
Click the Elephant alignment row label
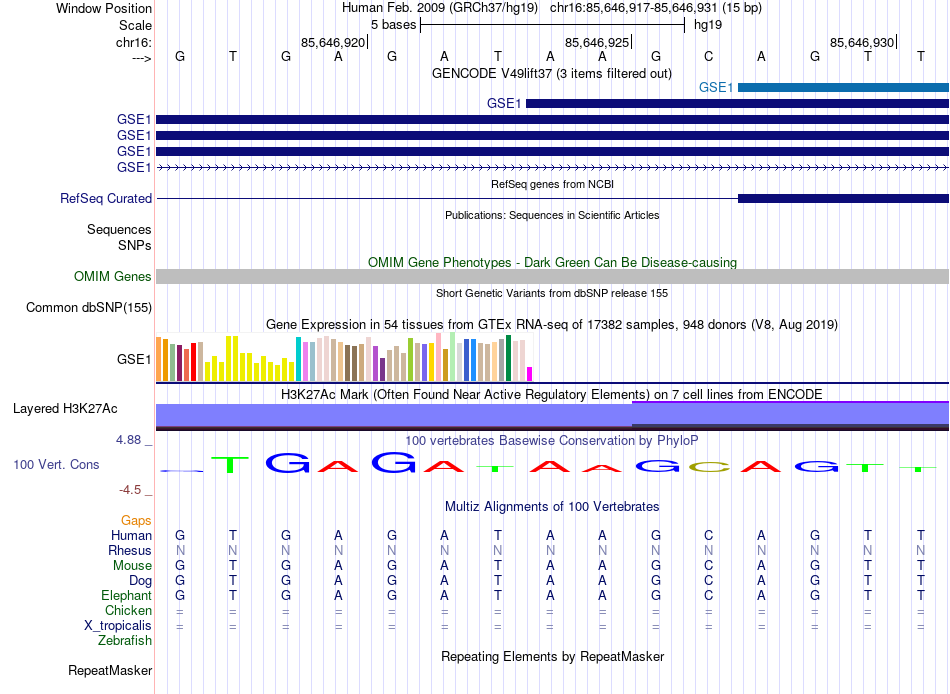coord(126,596)
